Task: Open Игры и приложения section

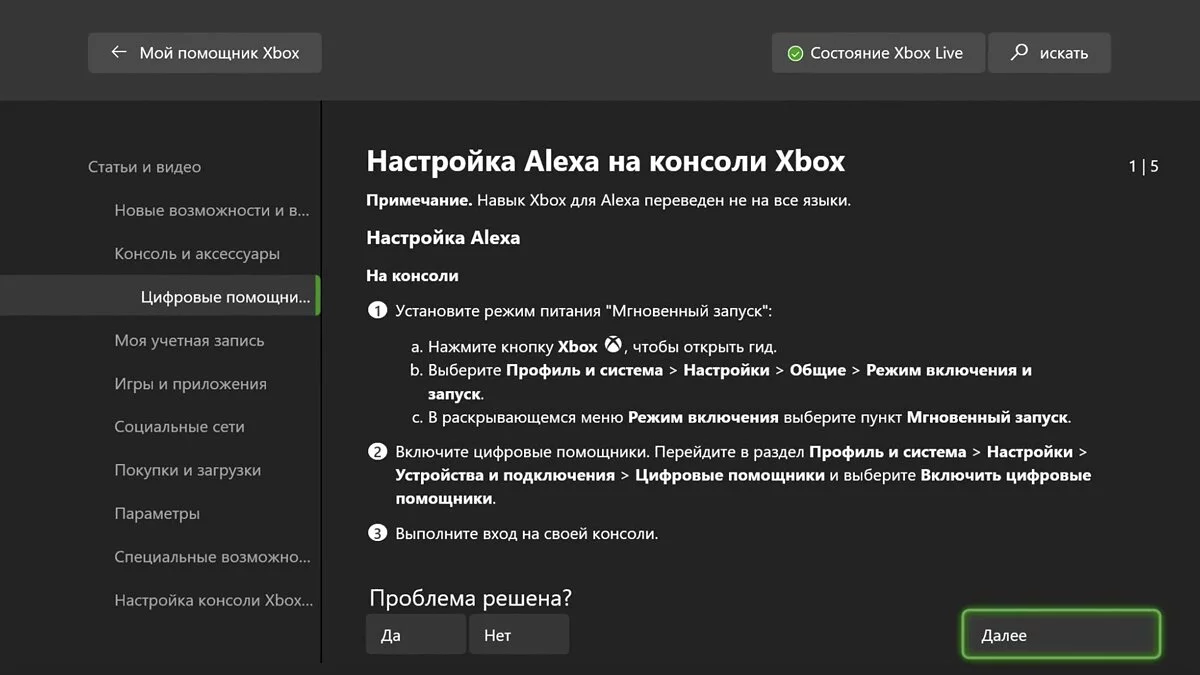Action: click(190, 384)
